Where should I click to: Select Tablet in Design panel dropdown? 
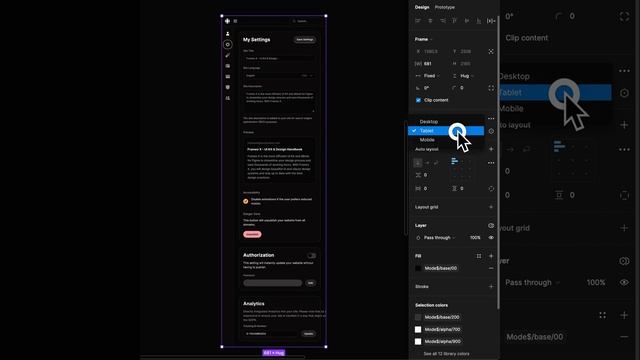click(x=446, y=131)
